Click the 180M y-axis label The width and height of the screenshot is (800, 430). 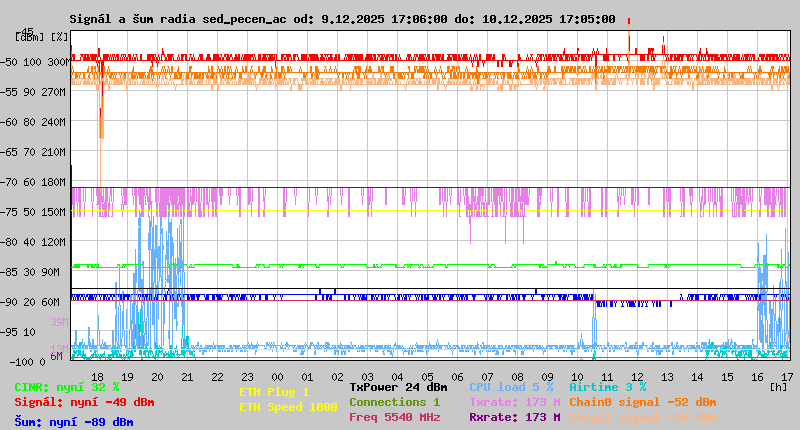(55, 181)
